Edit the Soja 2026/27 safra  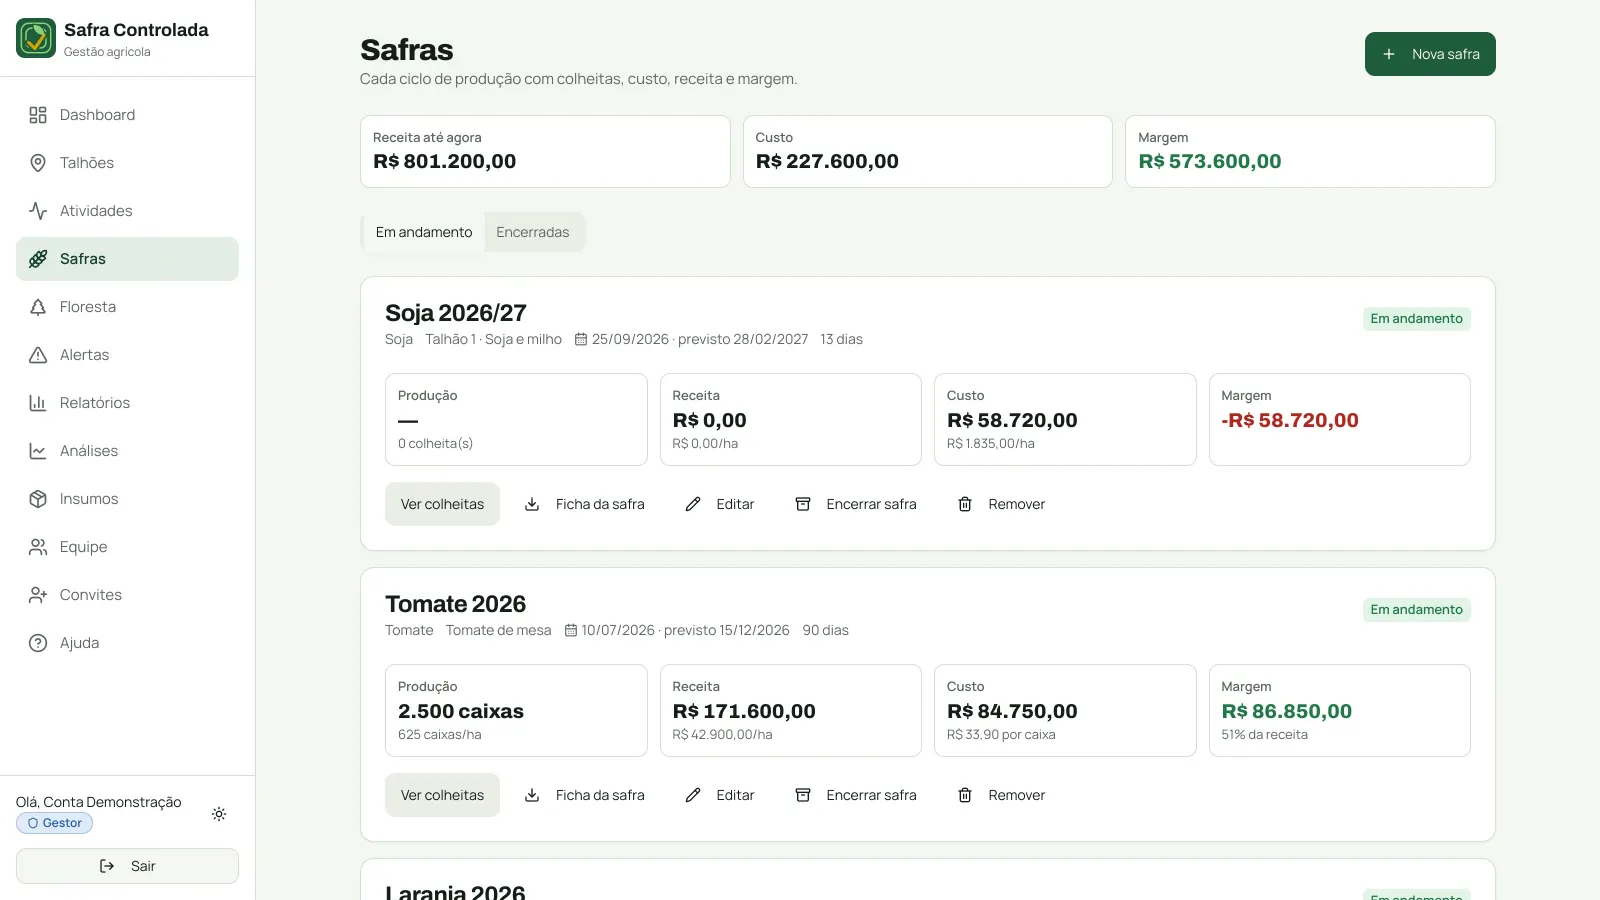click(720, 504)
